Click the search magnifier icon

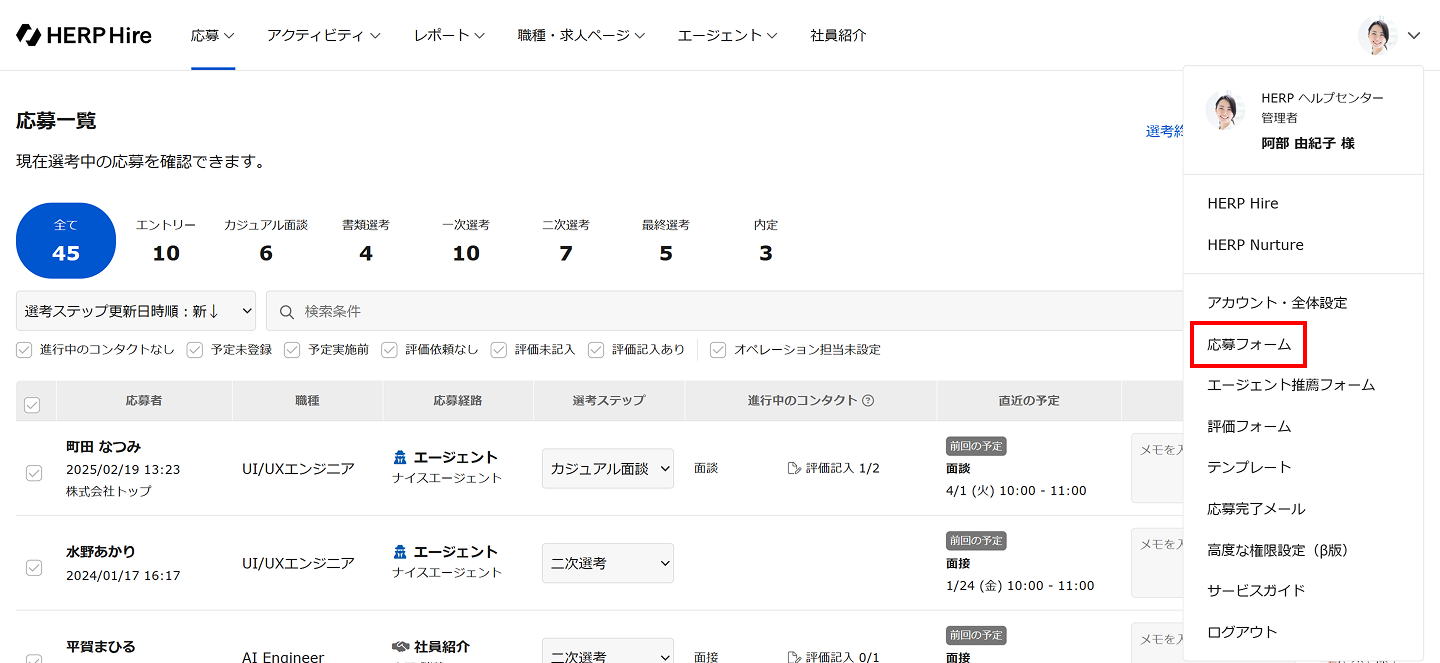click(x=287, y=312)
